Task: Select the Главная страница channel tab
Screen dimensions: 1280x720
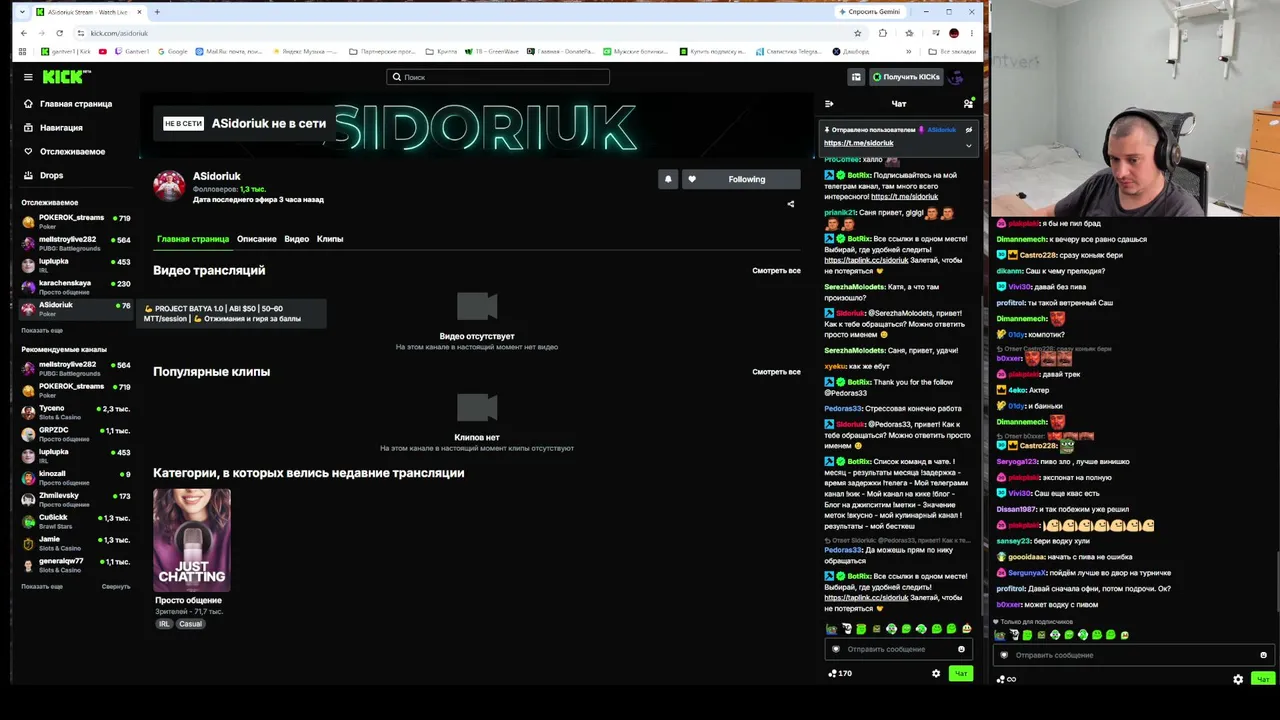Action: pyautogui.click(x=193, y=239)
